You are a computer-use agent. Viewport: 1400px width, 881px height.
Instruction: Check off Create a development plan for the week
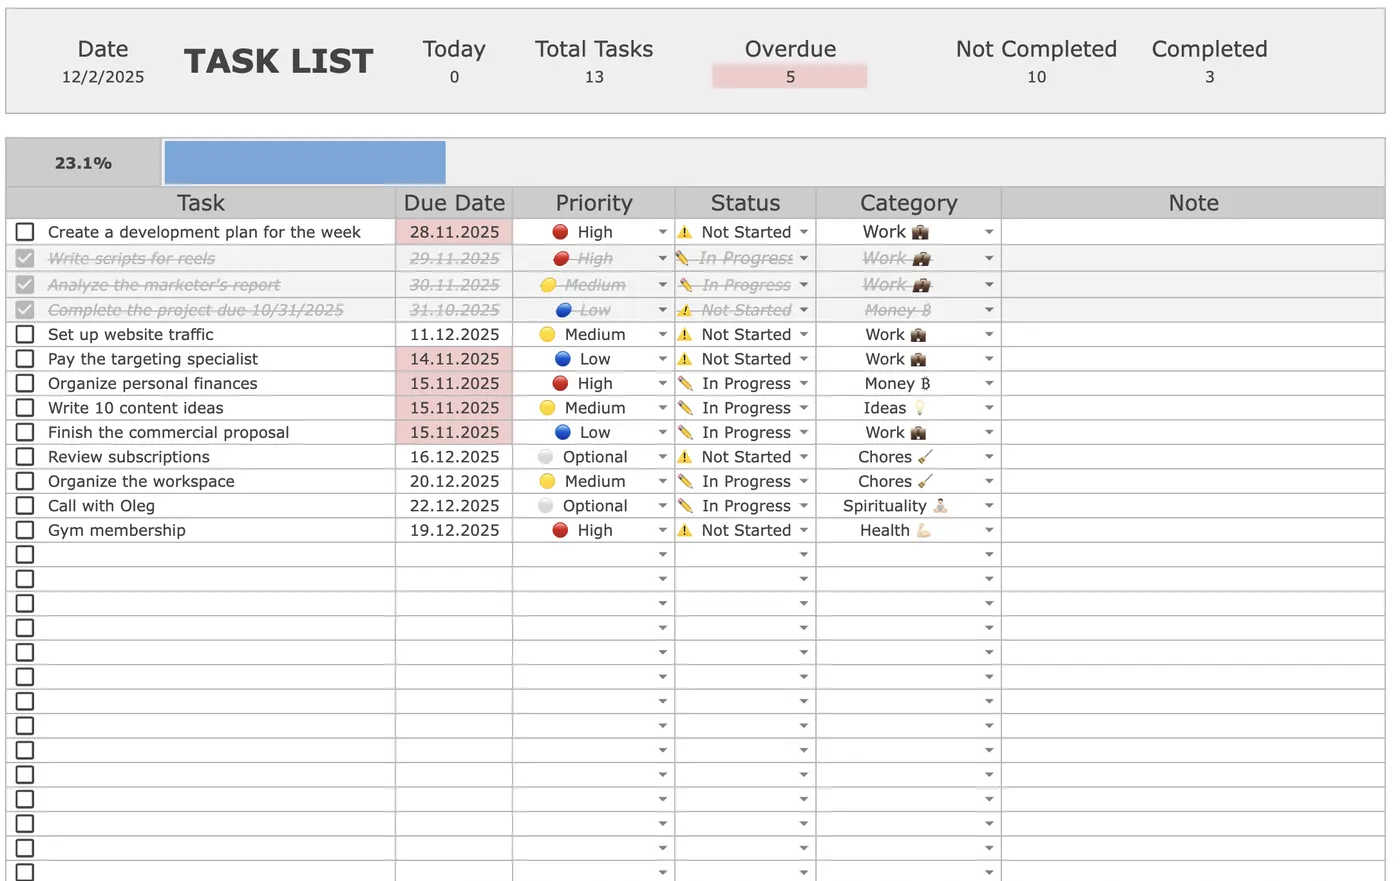[25, 232]
